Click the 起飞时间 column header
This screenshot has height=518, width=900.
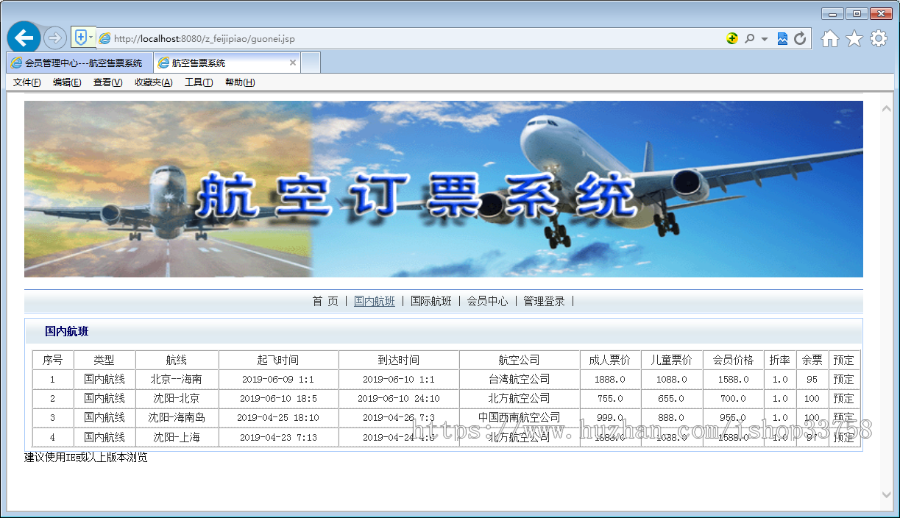[x=278, y=360]
